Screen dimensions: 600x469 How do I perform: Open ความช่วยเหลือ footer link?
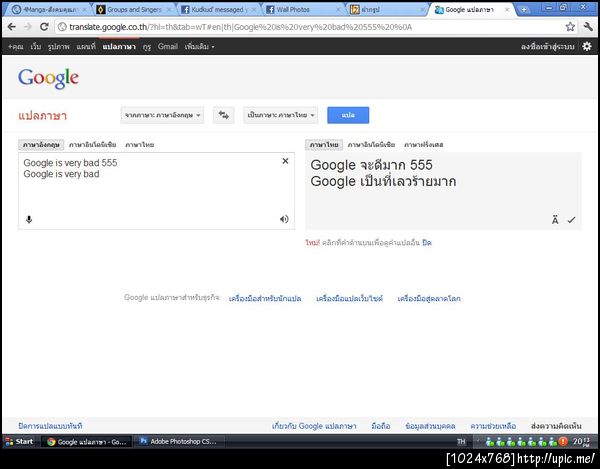coord(493,426)
